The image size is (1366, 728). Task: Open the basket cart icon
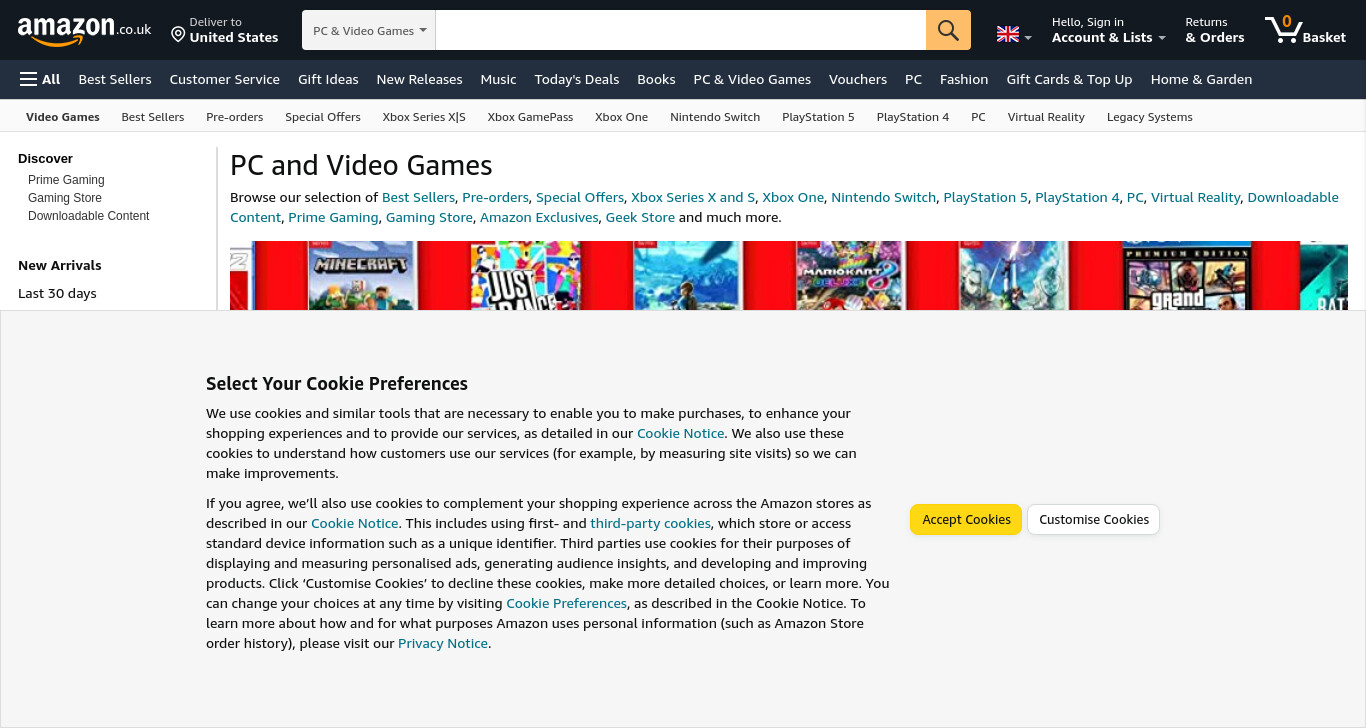coord(1305,30)
